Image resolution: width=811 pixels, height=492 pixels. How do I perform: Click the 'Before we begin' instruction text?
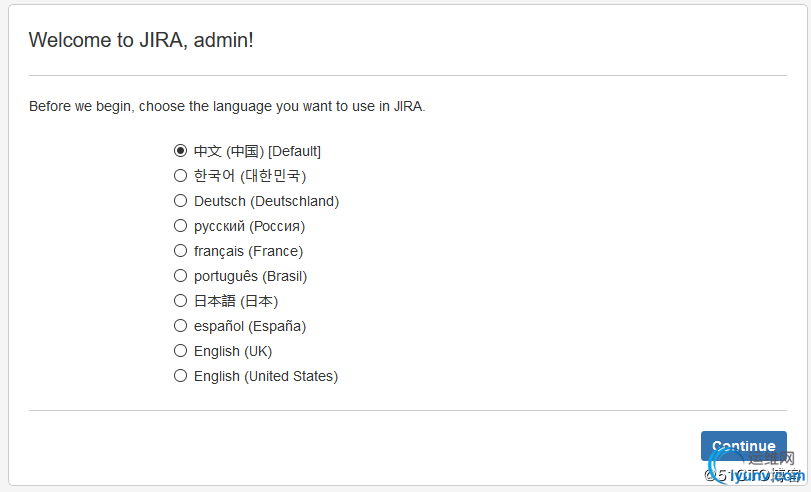(227, 106)
